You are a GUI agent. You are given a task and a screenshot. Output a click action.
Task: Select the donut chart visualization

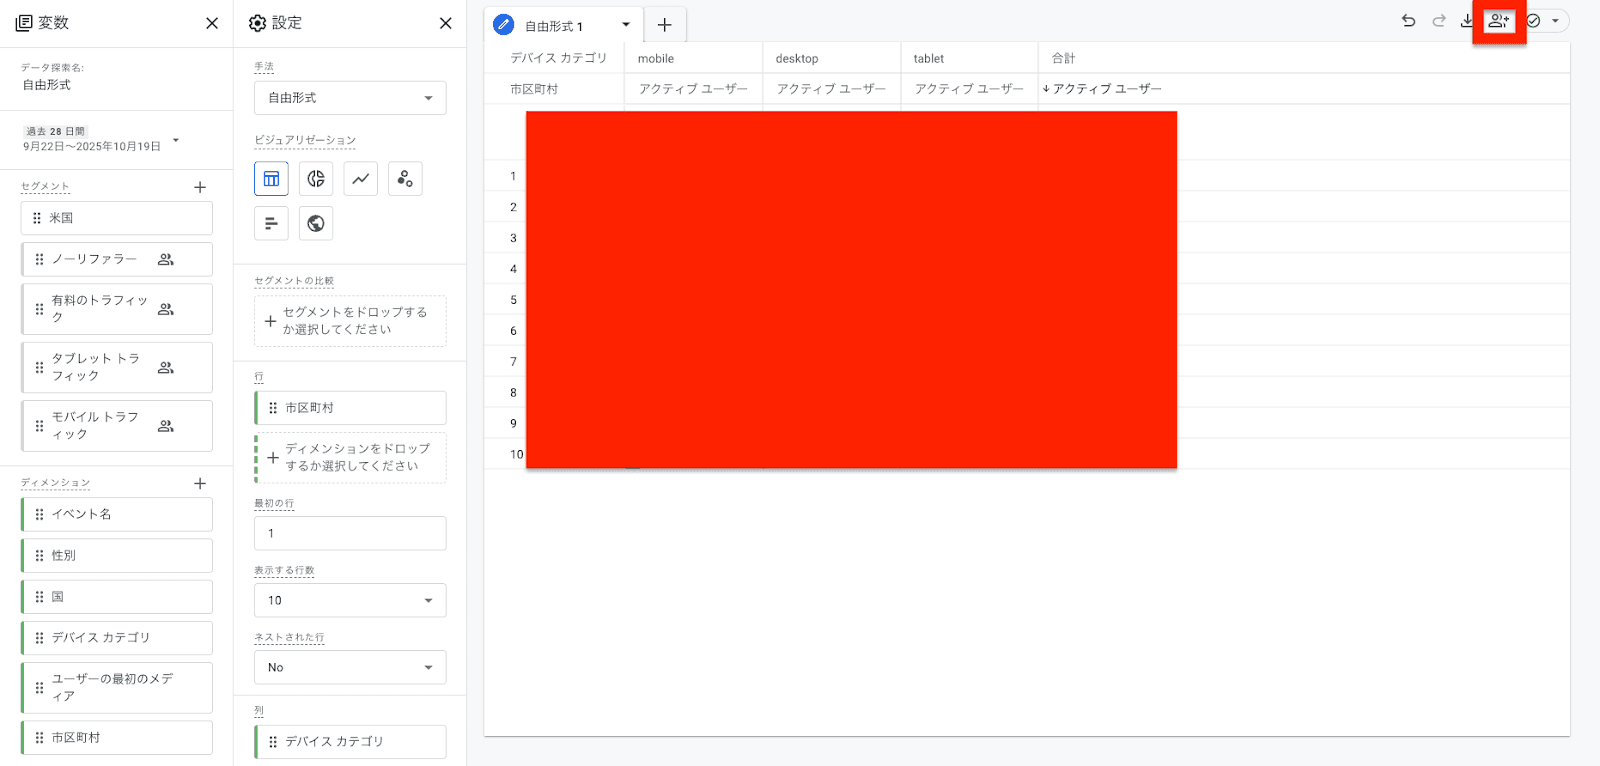click(x=316, y=179)
